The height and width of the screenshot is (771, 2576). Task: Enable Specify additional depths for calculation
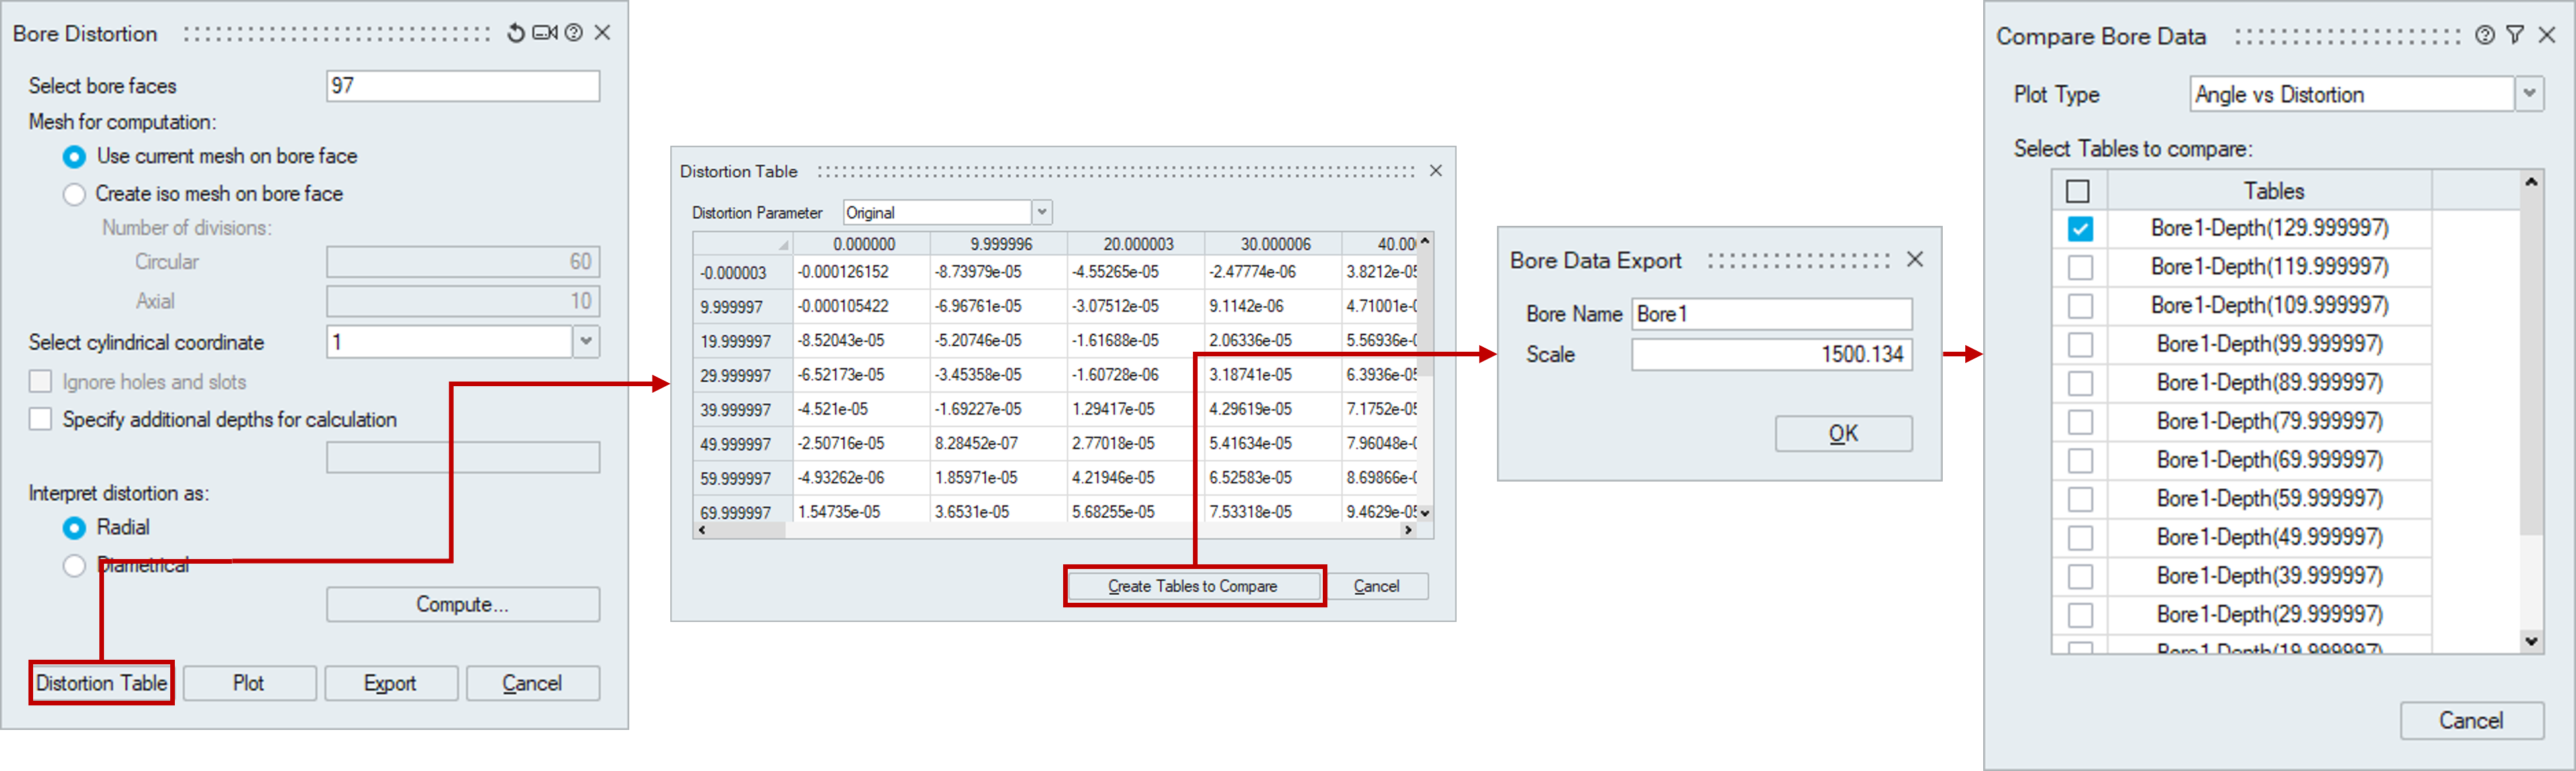pos(41,419)
